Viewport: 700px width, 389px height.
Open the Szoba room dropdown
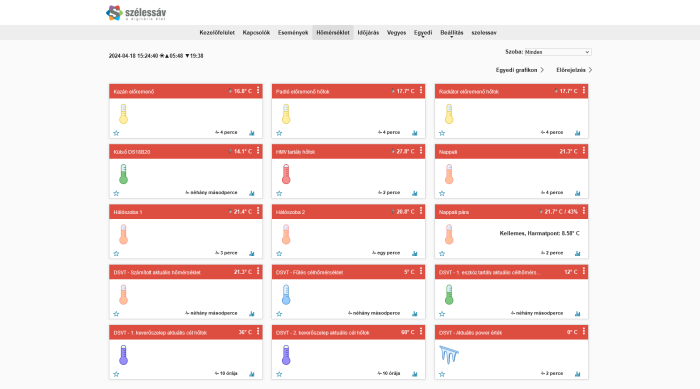[x=558, y=52]
